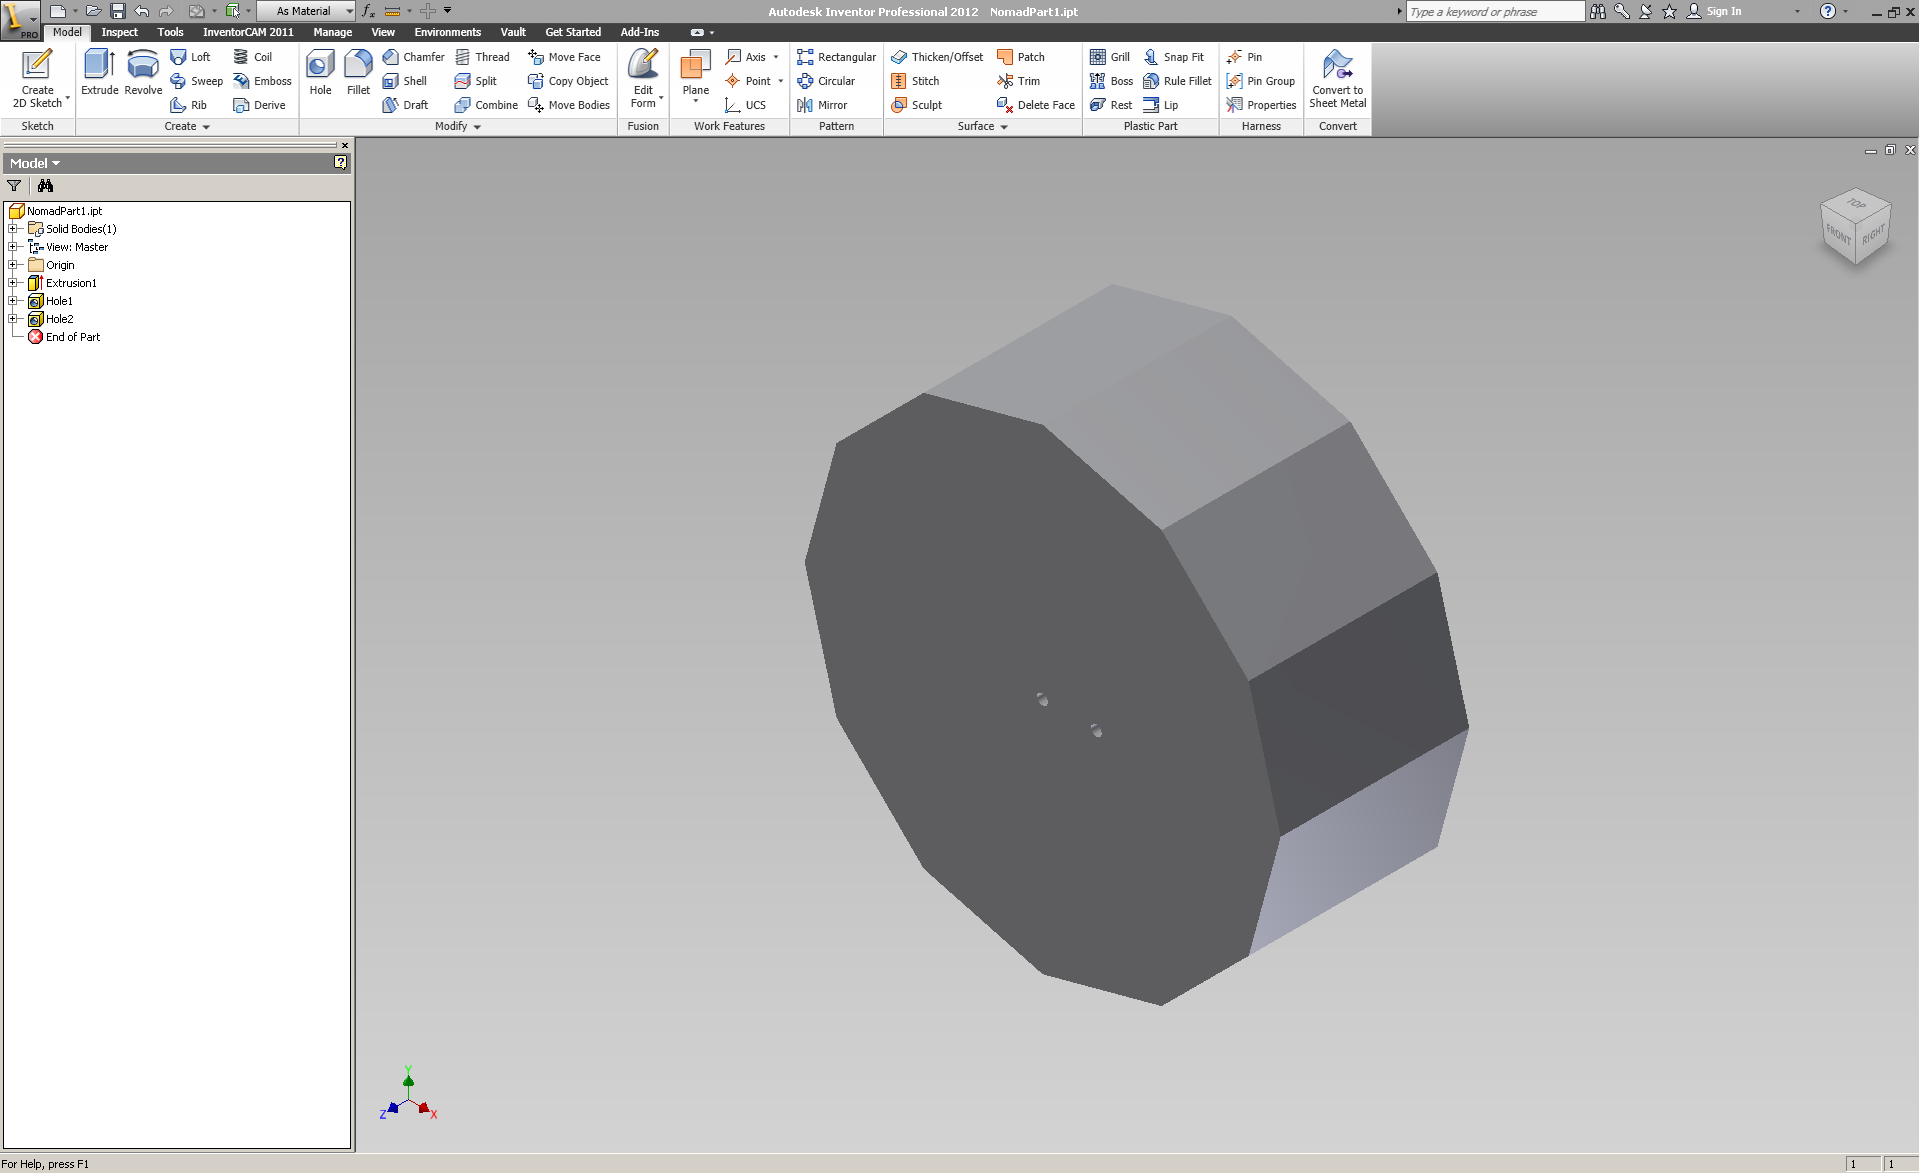This screenshot has width=1919, height=1173.
Task: Select the Fillet tool
Action: (x=358, y=72)
